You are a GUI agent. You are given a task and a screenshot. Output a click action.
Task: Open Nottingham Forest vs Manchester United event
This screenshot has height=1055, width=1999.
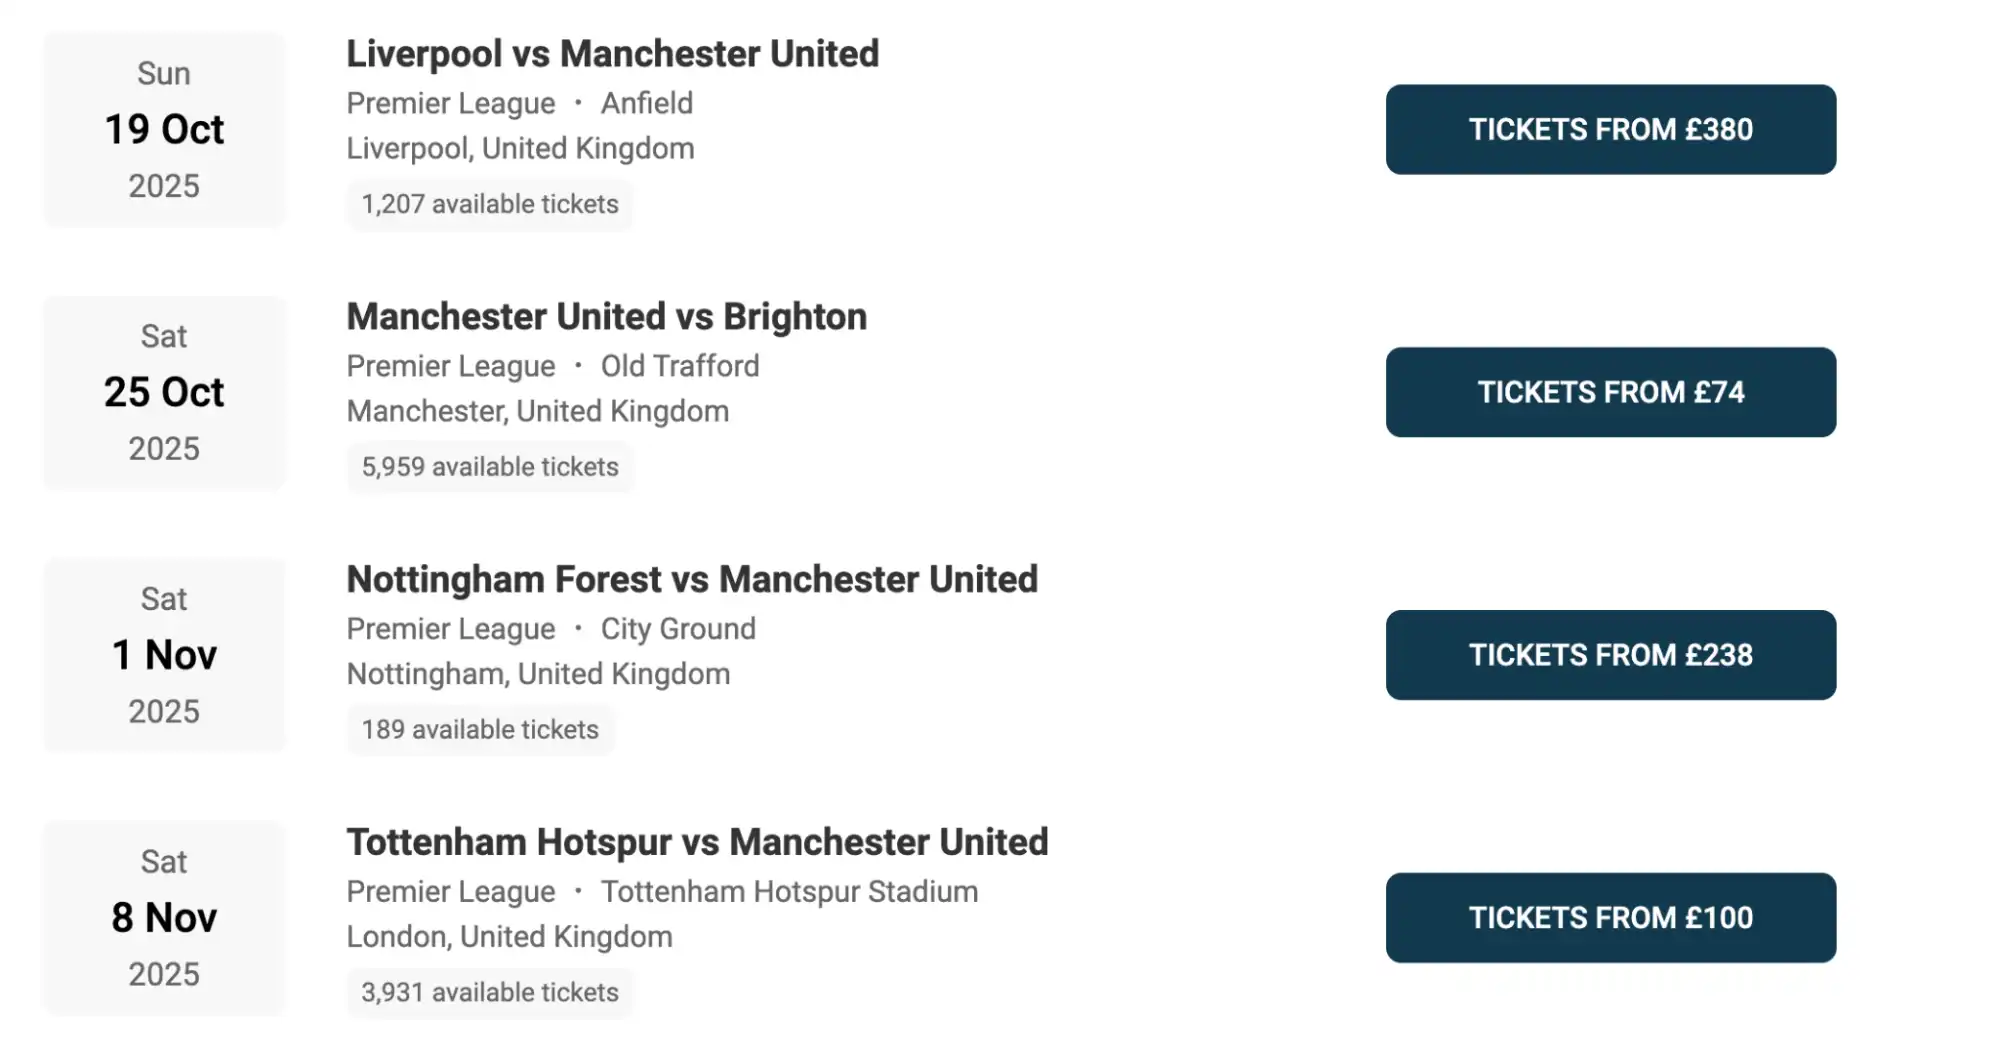(692, 579)
